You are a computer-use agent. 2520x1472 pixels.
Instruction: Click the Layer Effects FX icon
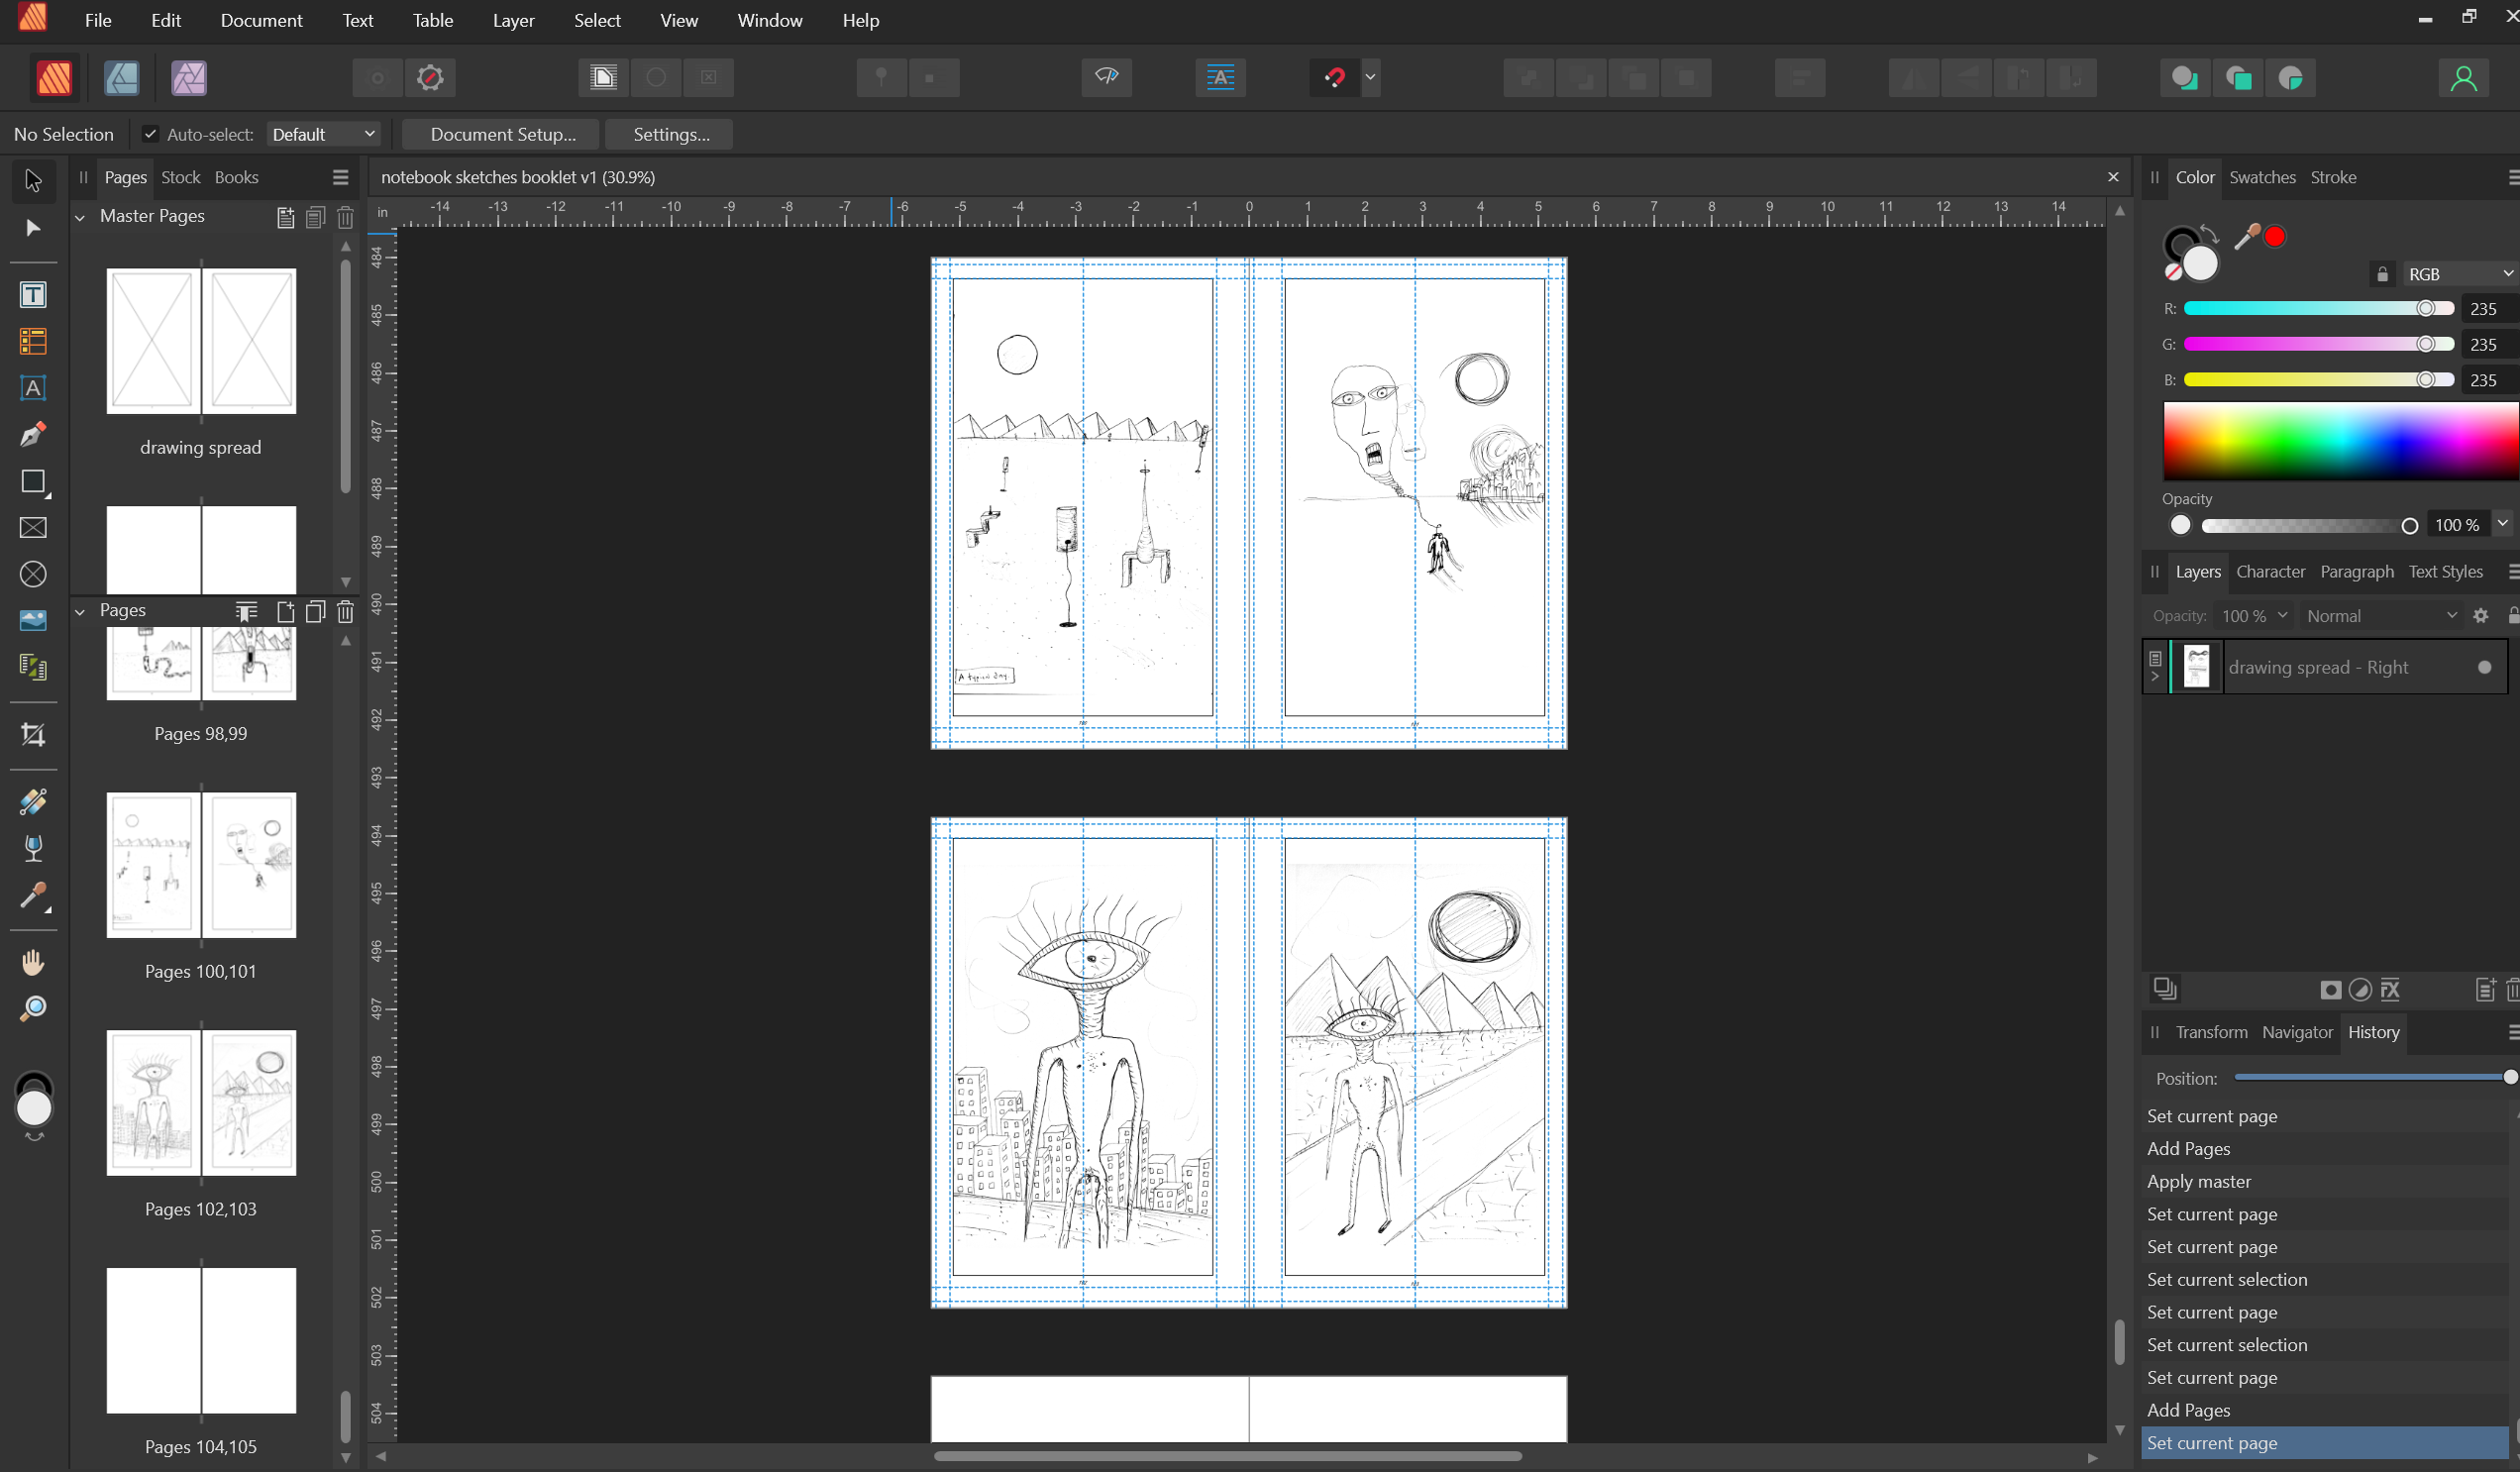click(x=2389, y=990)
